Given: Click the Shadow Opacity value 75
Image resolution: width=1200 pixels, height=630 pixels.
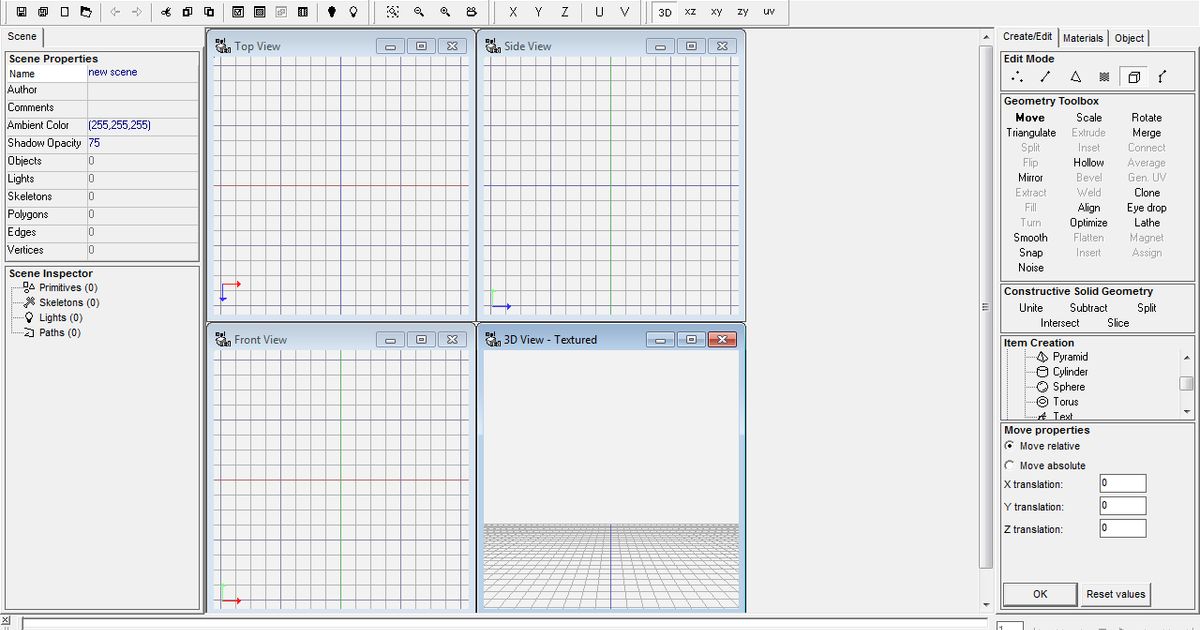Looking at the screenshot, I should click(94, 143).
